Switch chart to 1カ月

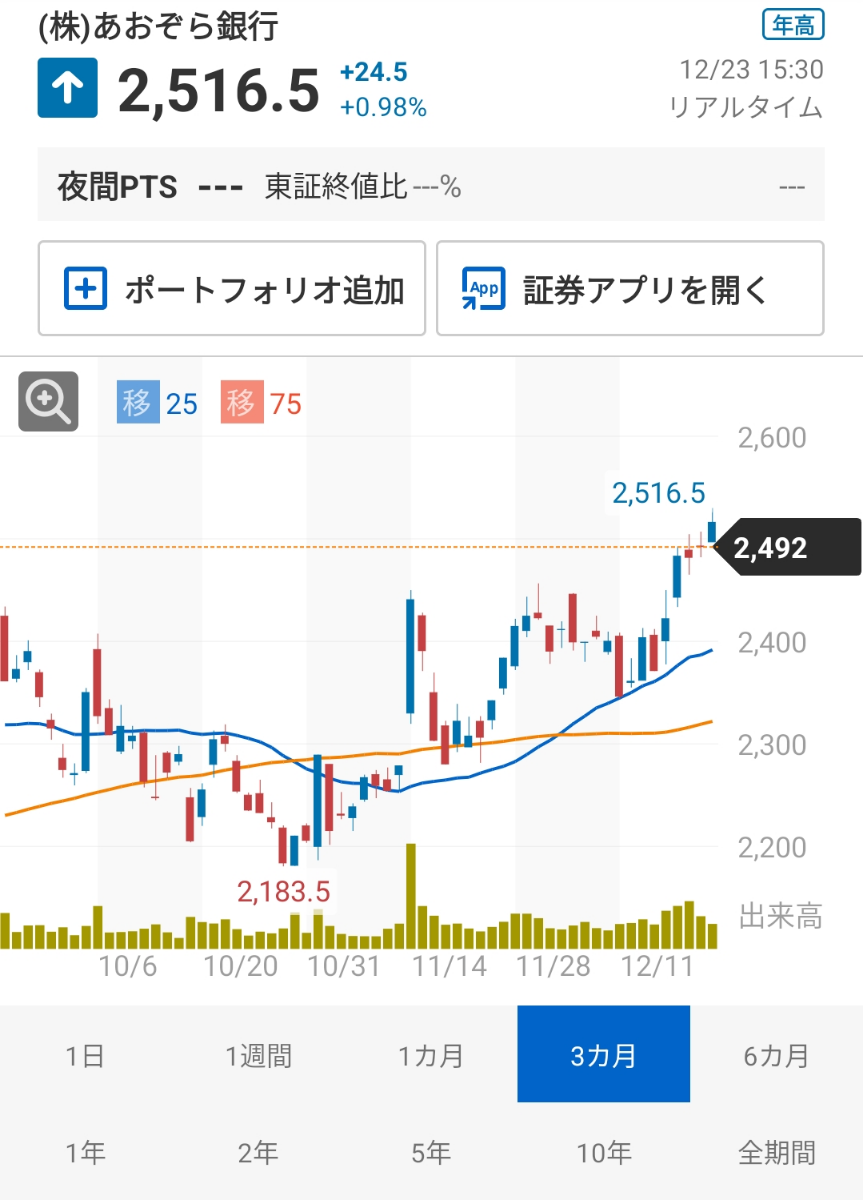click(431, 1055)
